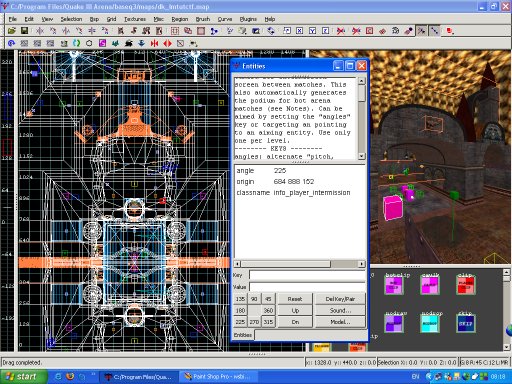512x384 pixels.
Task: Click the Up angle button
Action: [295, 310]
